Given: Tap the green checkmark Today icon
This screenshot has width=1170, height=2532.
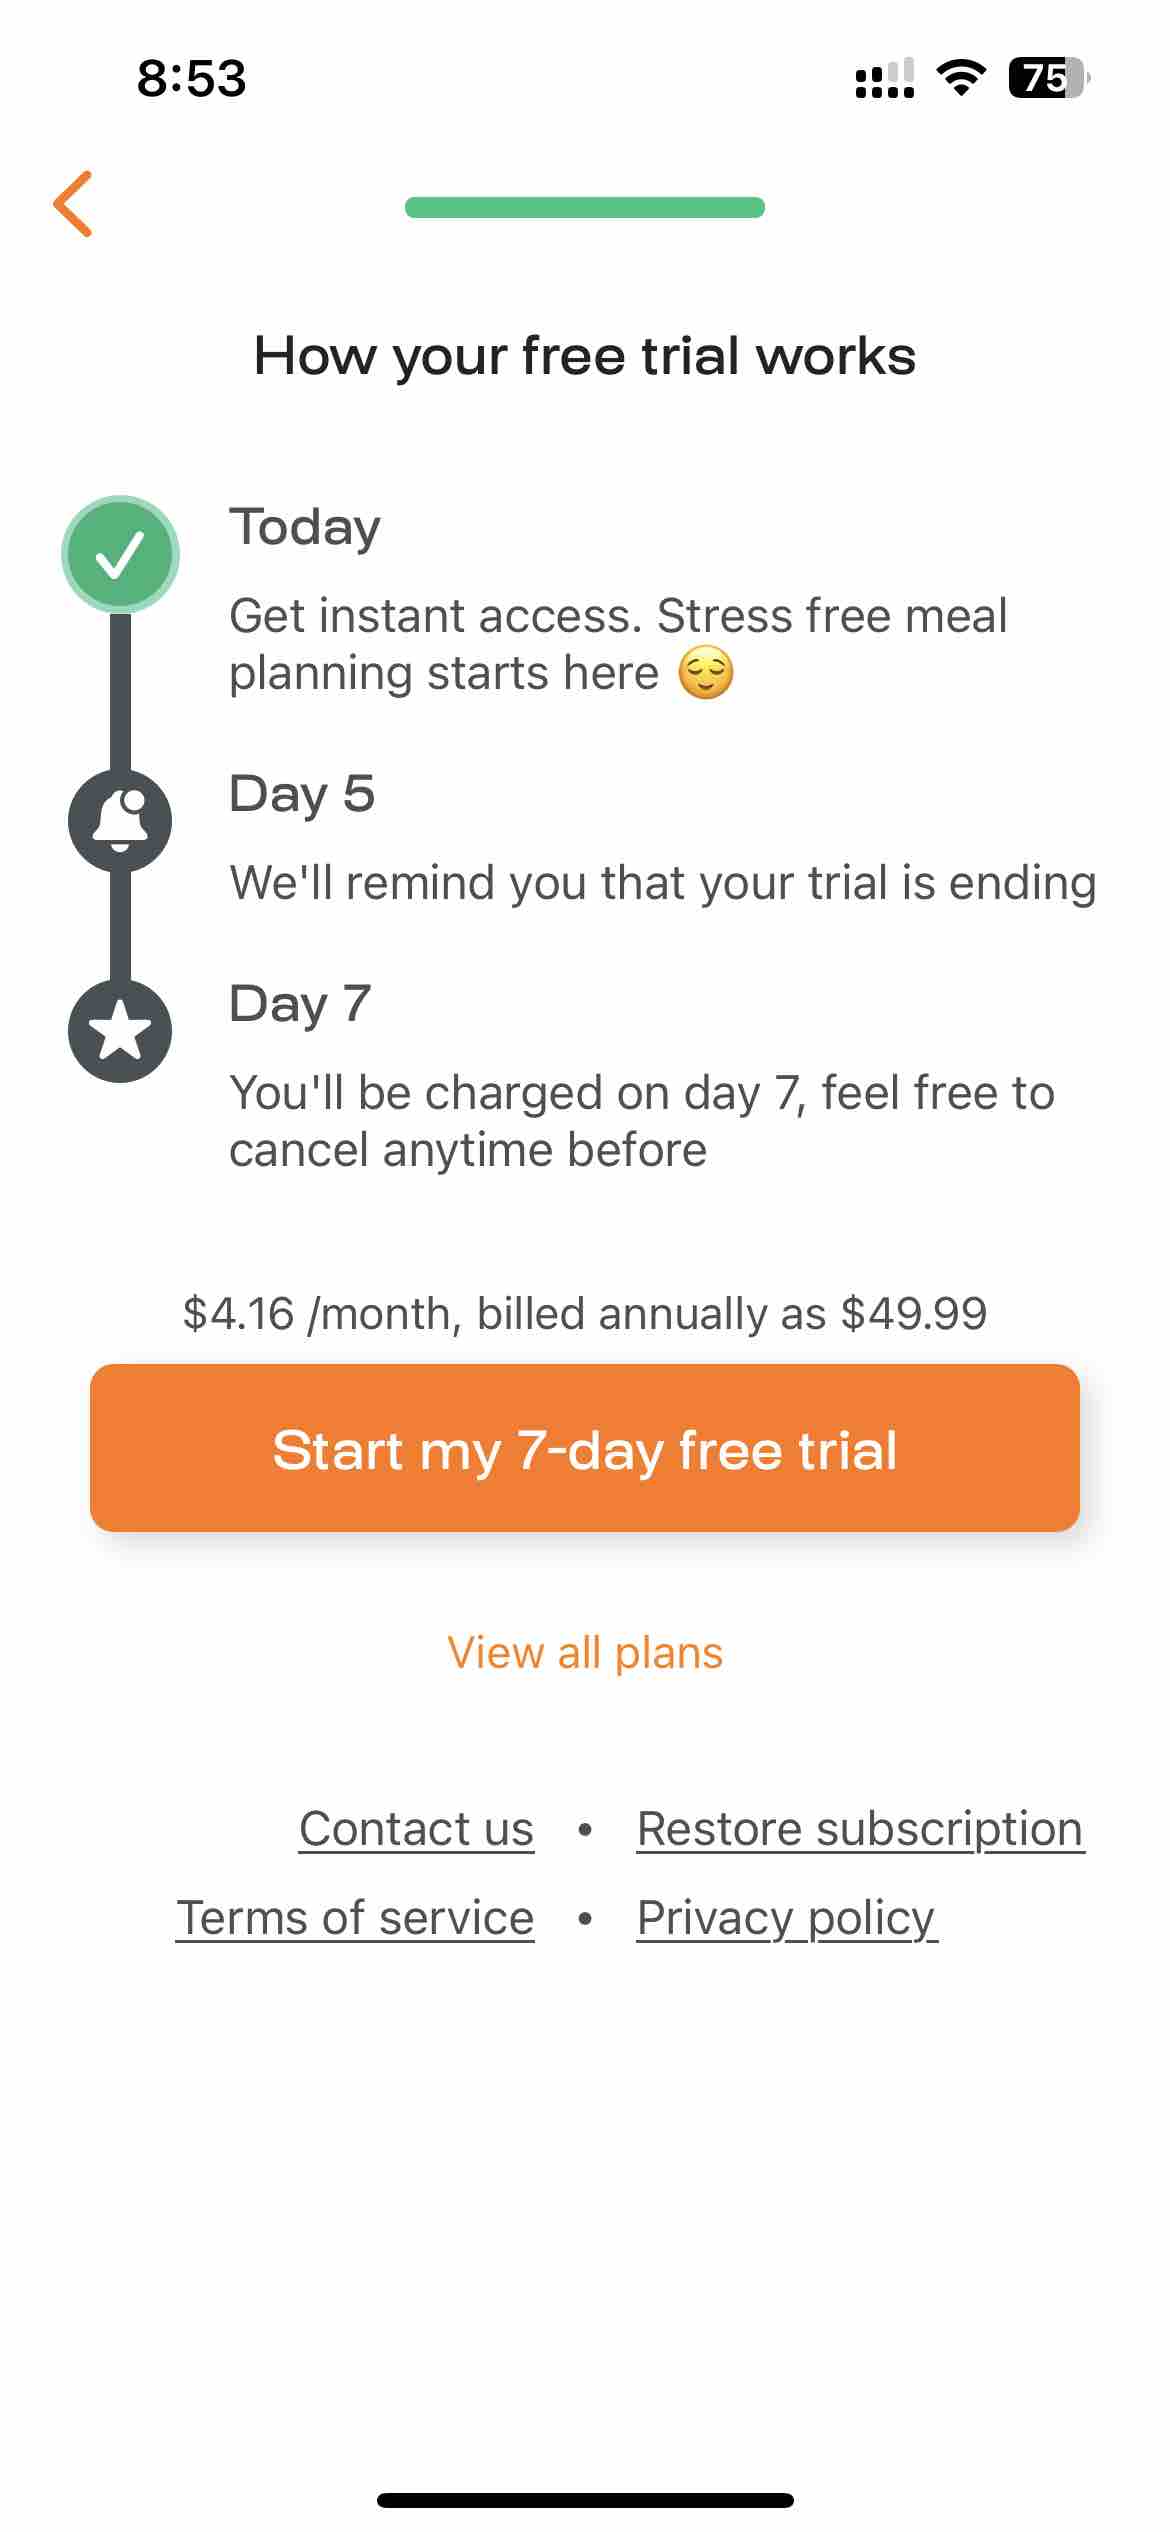Looking at the screenshot, I should [x=120, y=554].
